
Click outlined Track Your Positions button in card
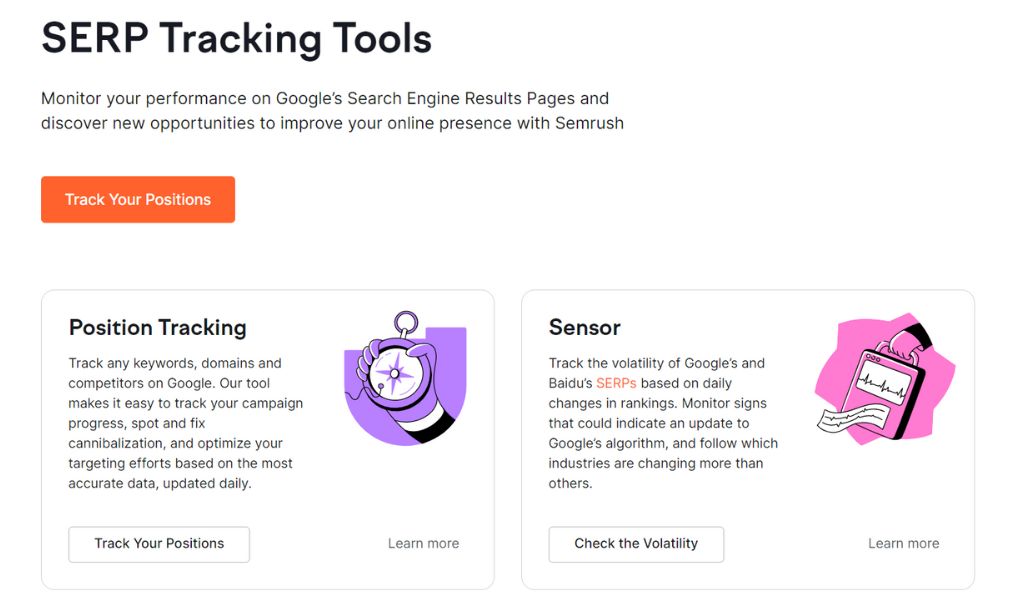pyautogui.click(x=159, y=544)
